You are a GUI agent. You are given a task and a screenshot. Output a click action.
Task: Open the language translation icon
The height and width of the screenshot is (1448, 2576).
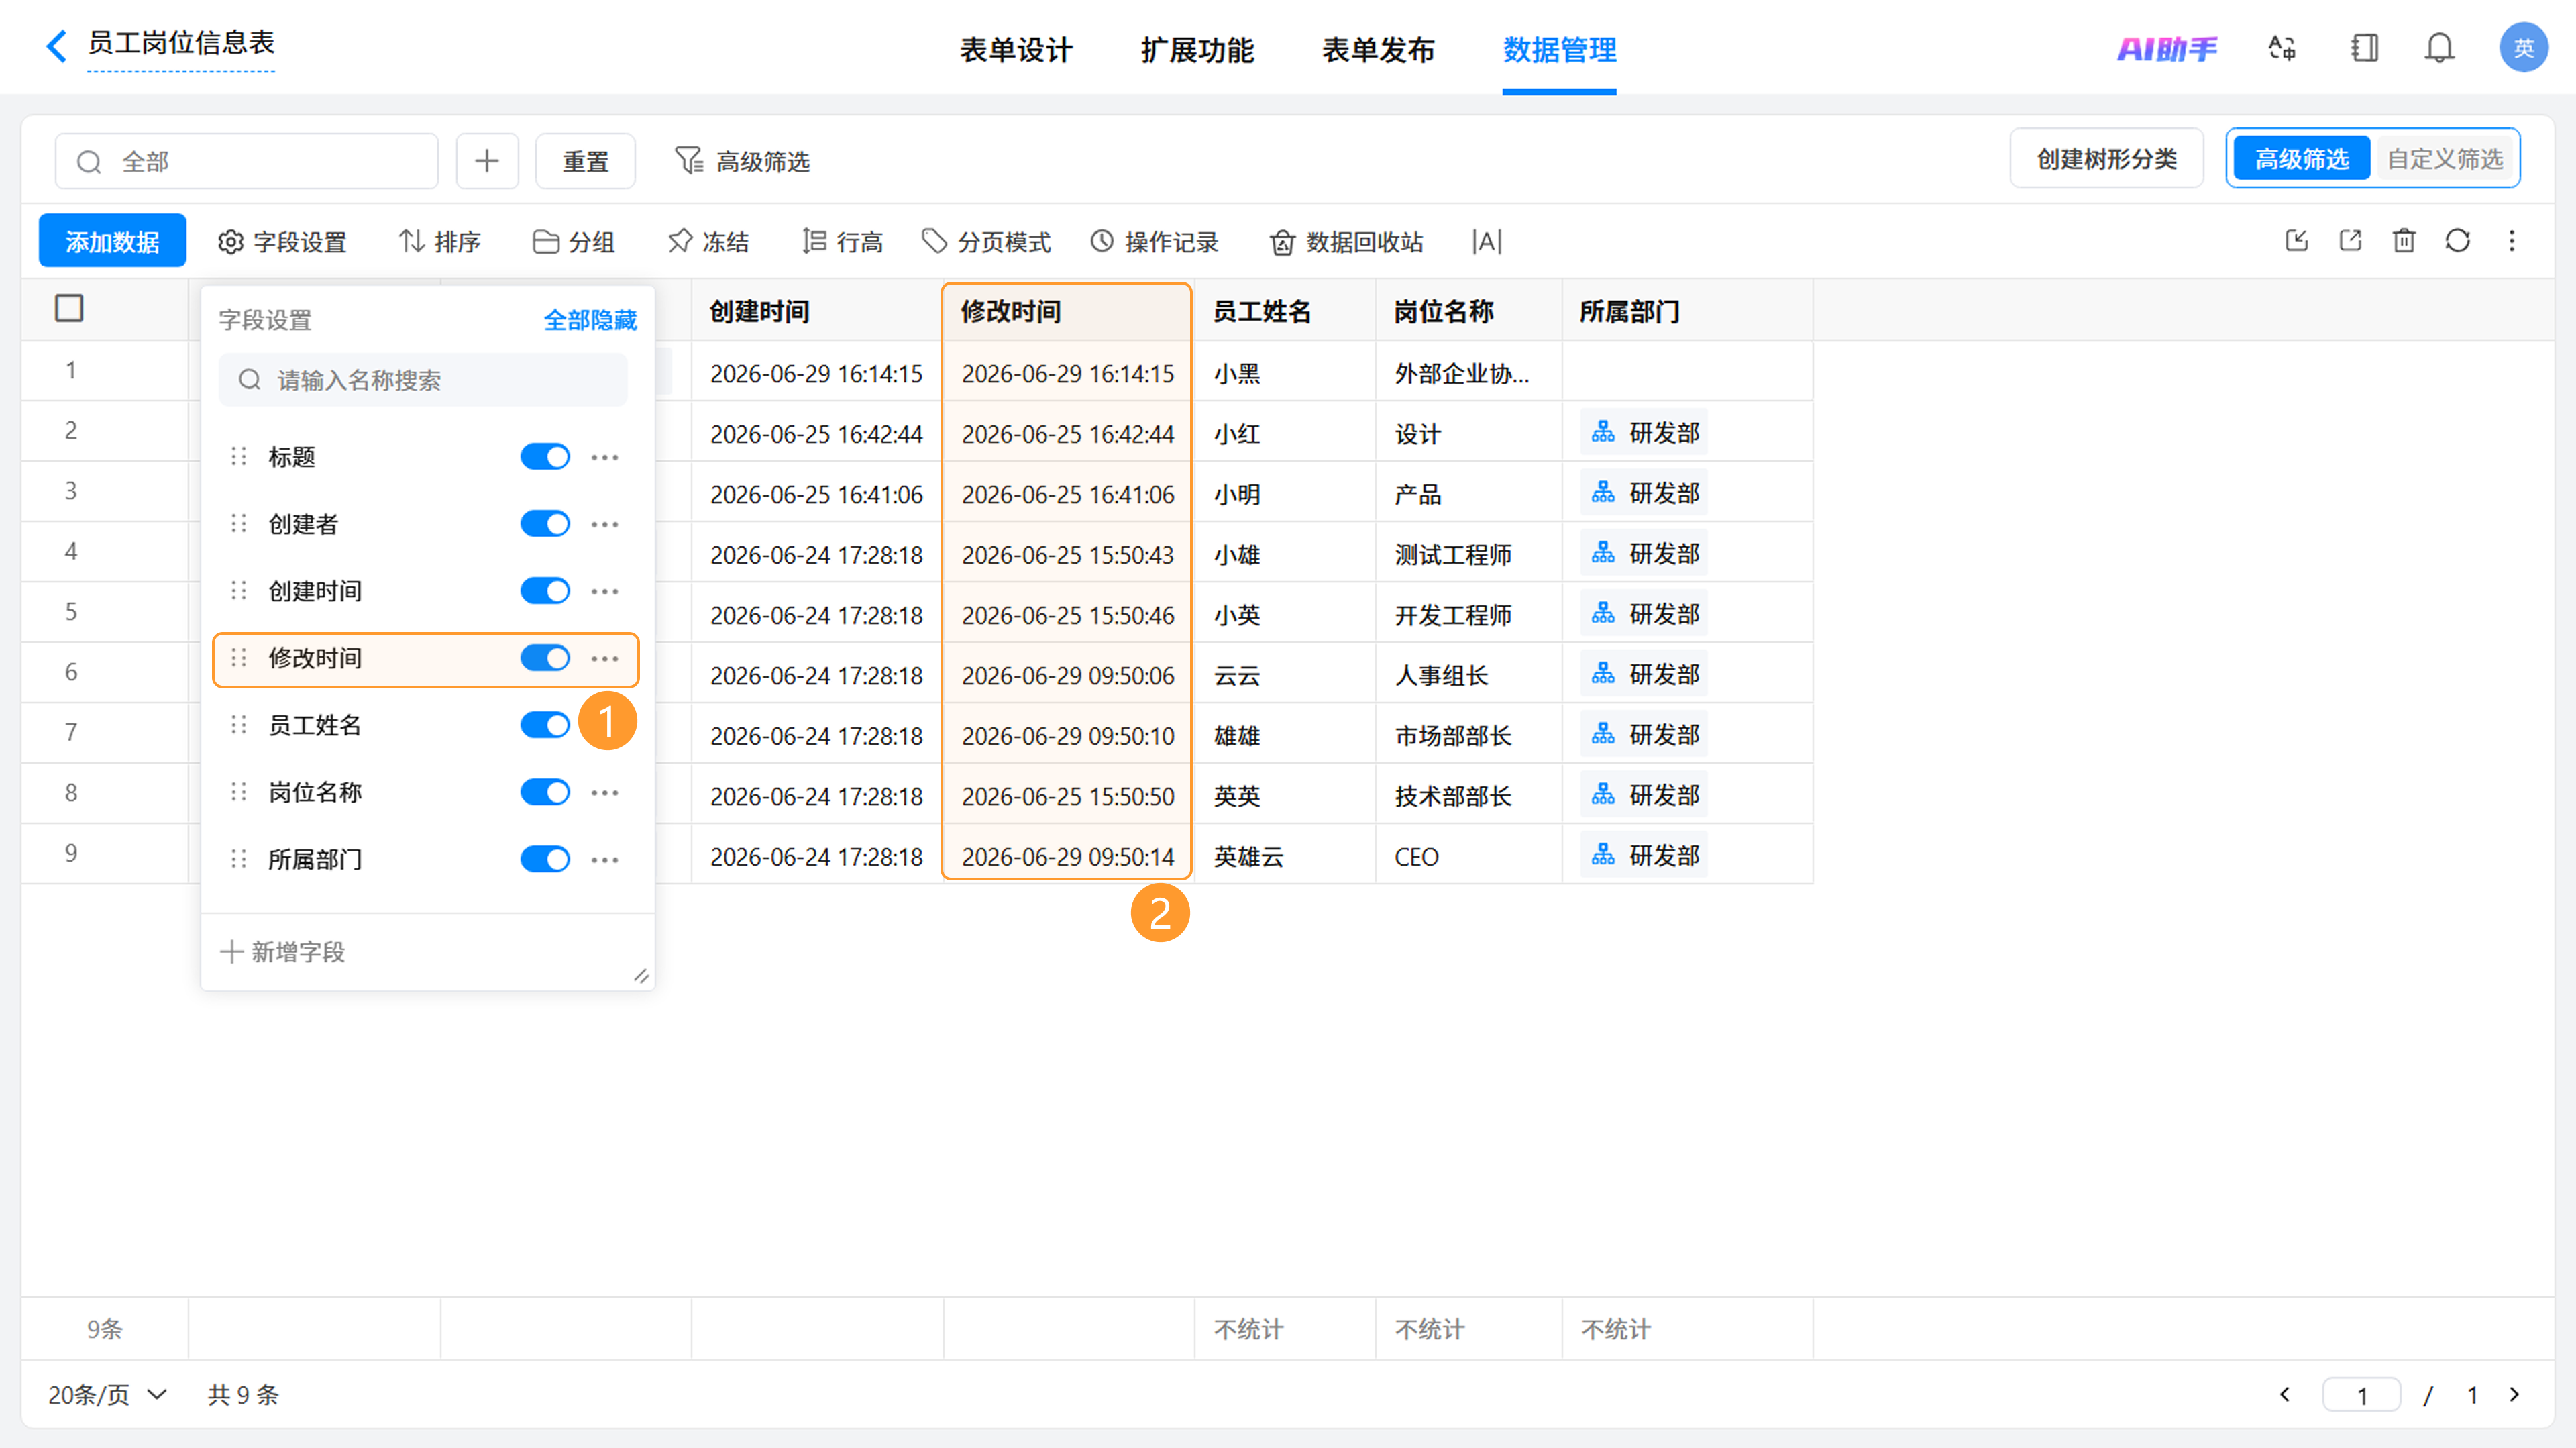[x=2282, y=48]
